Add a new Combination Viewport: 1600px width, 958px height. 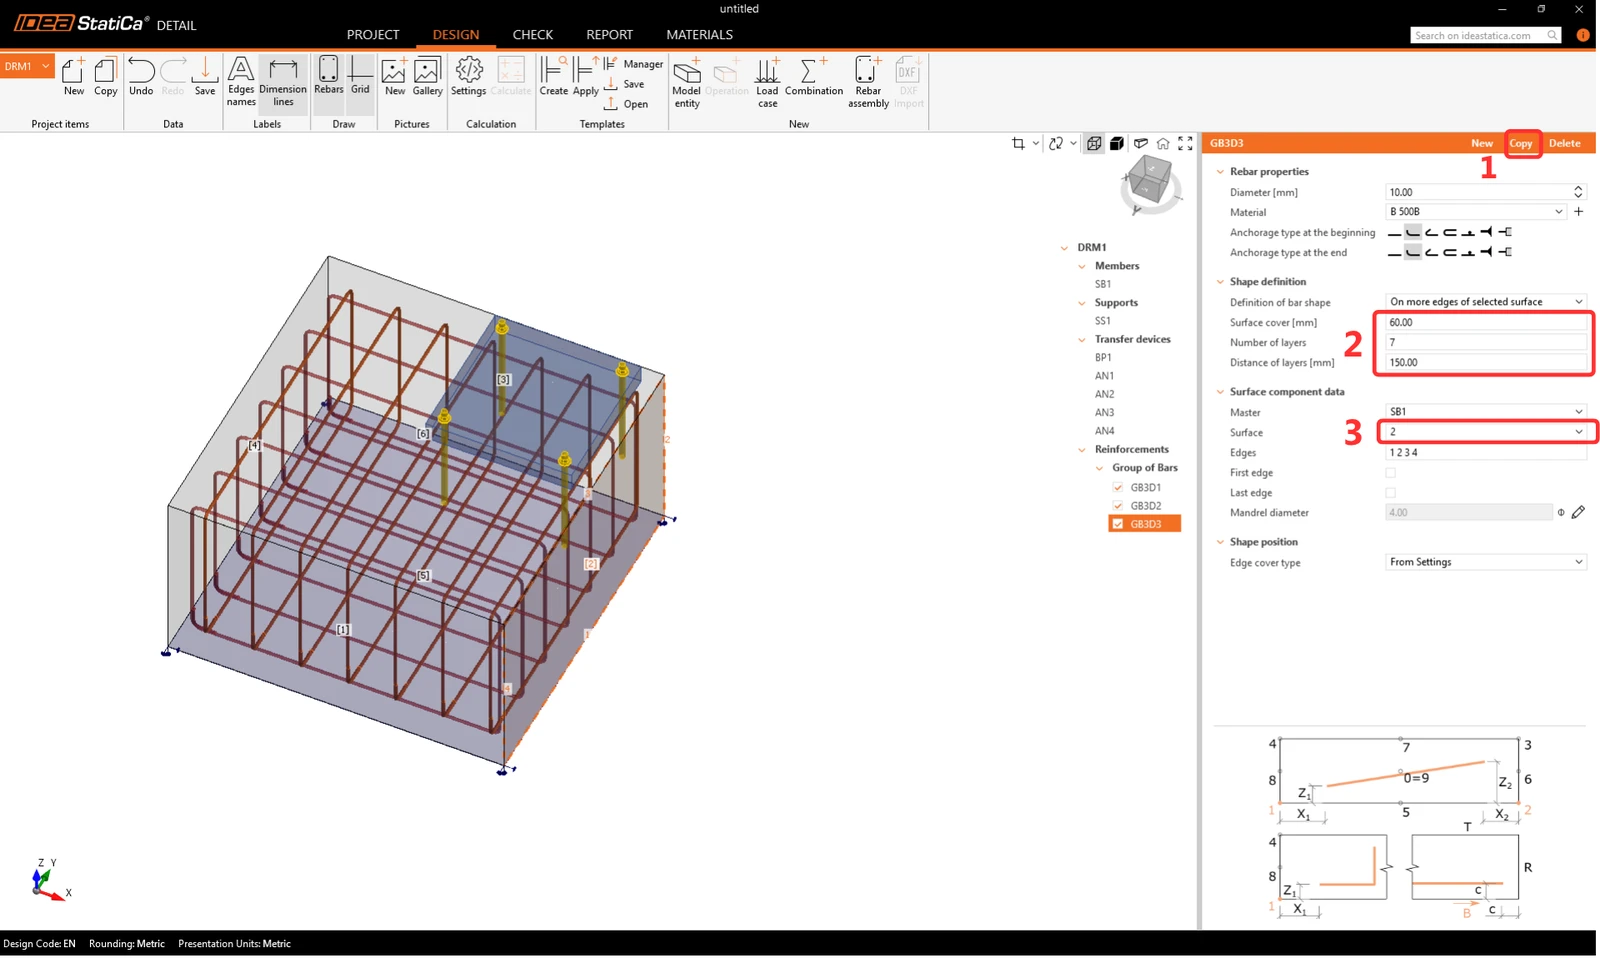pyautogui.click(x=814, y=77)
